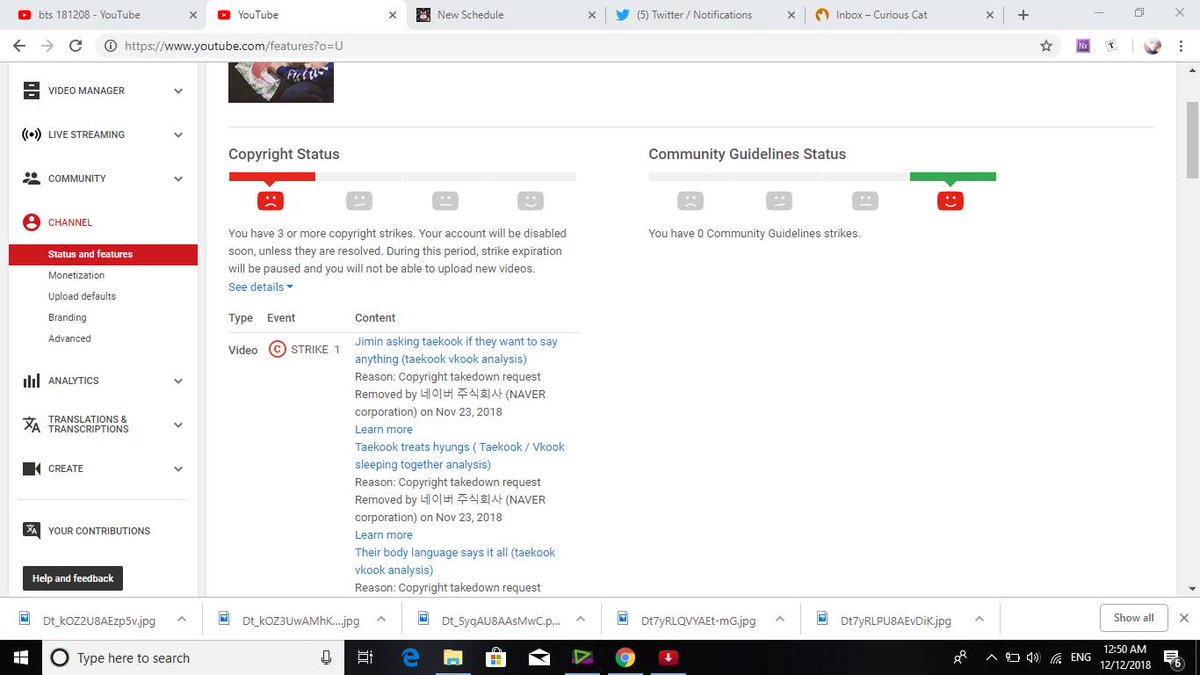Image resolution: width=1200 pixels, height=675 pixels.
Task: Click the Help and feedback button
Action: pos(72,578)
